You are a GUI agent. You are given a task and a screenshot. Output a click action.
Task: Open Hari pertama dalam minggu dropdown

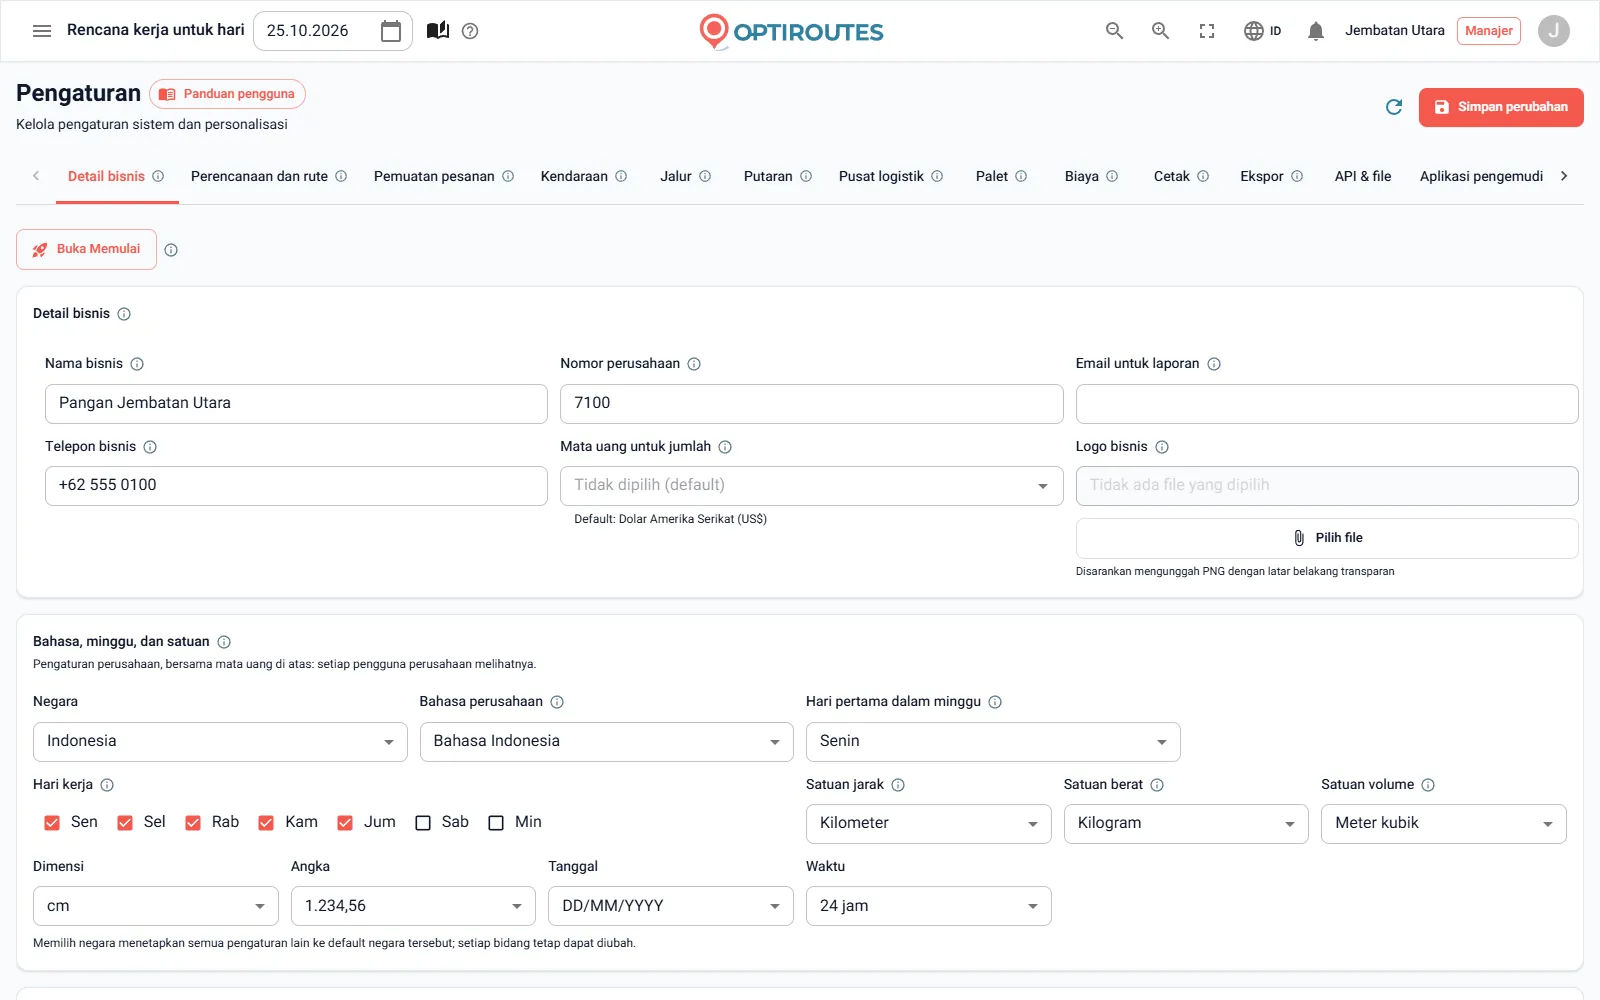click(993, 742)
